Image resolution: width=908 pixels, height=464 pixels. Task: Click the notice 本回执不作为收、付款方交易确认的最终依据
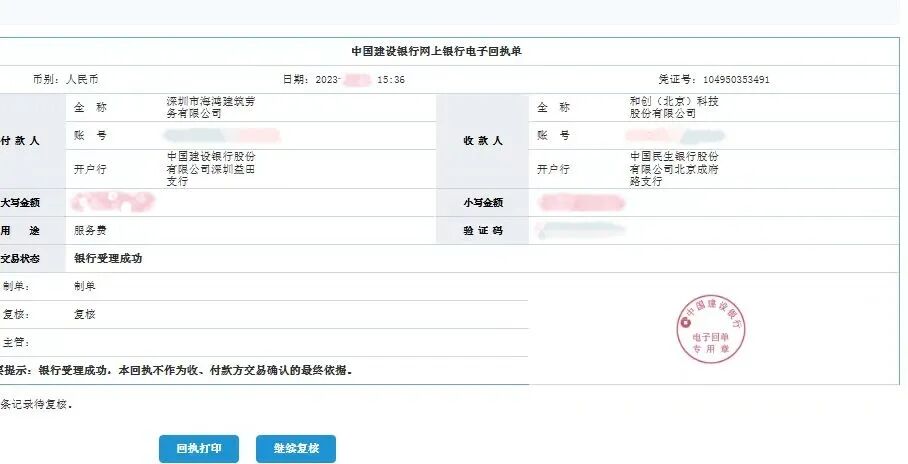tap(235, 371)
